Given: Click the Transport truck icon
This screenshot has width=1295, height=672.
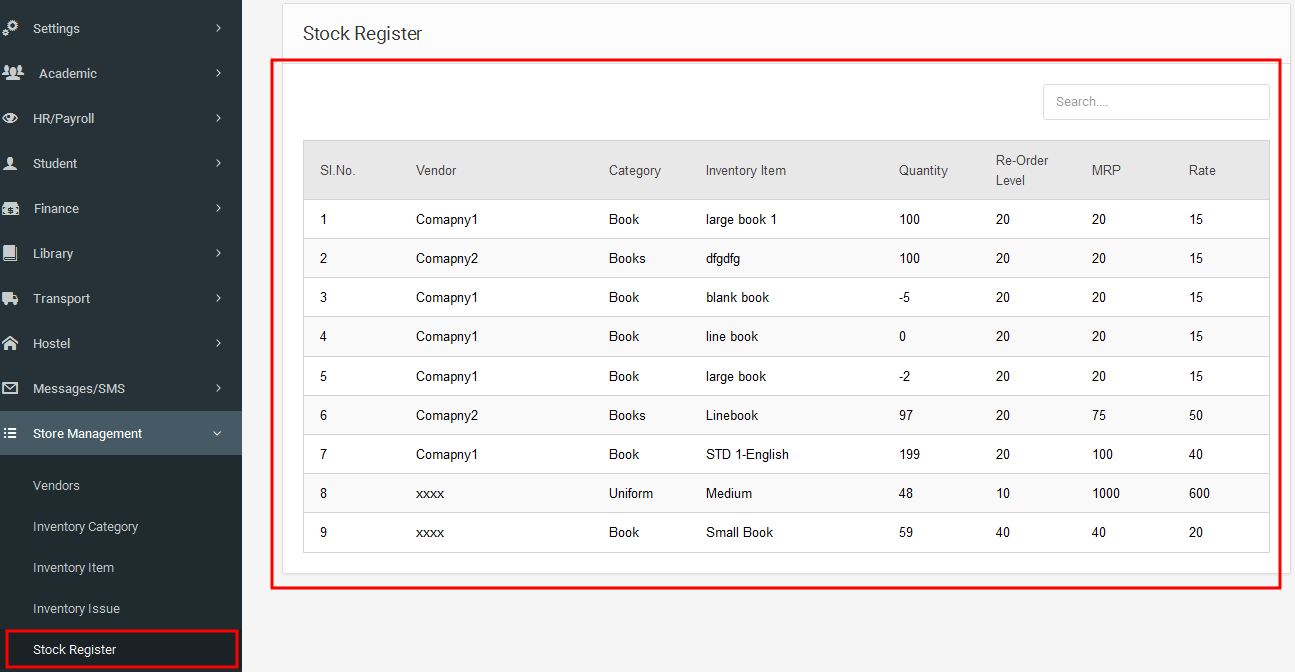Looking at the screenshot, I should coord(11,298).
